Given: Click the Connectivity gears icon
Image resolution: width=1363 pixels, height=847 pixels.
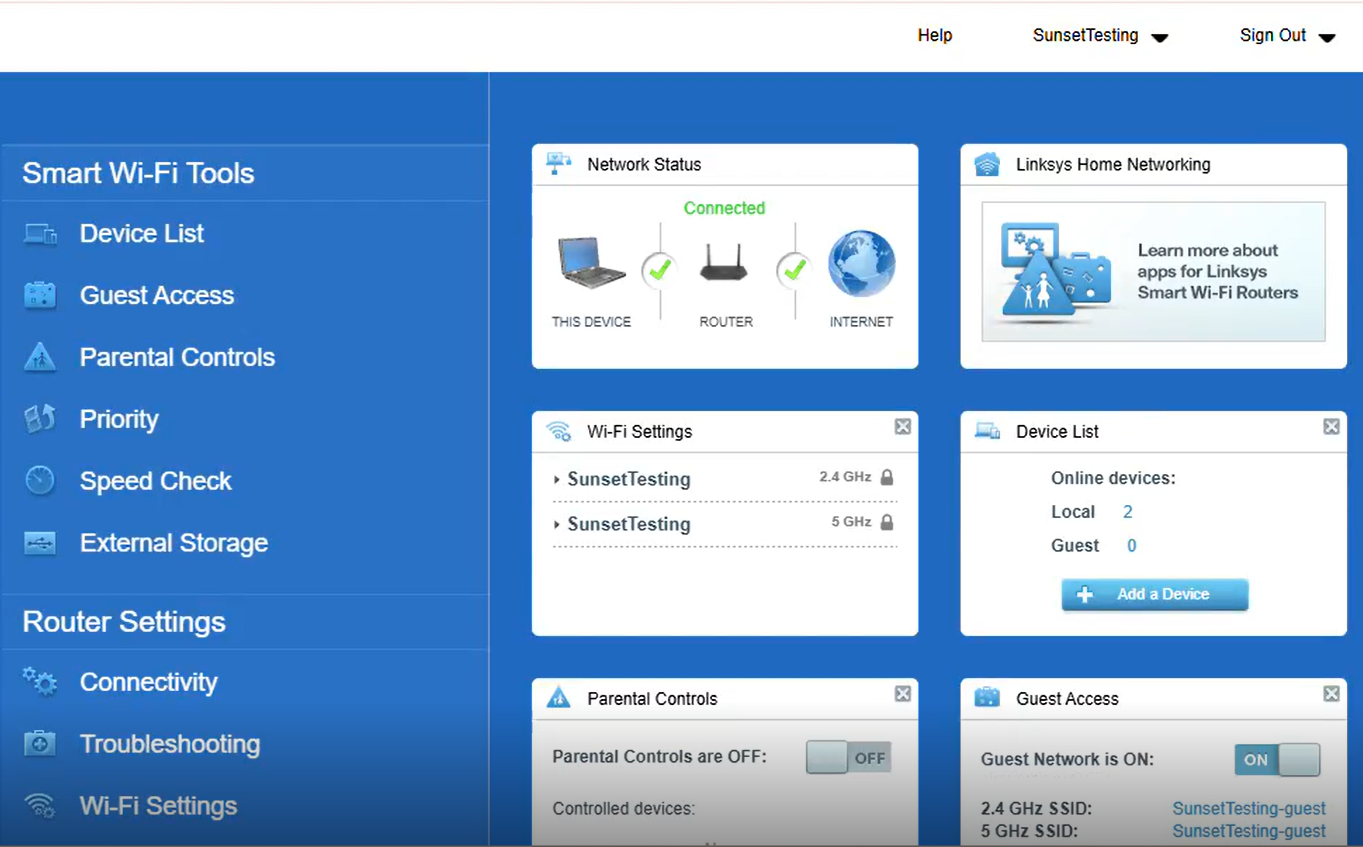Looking at the screenshot, I should pos(40,682).
